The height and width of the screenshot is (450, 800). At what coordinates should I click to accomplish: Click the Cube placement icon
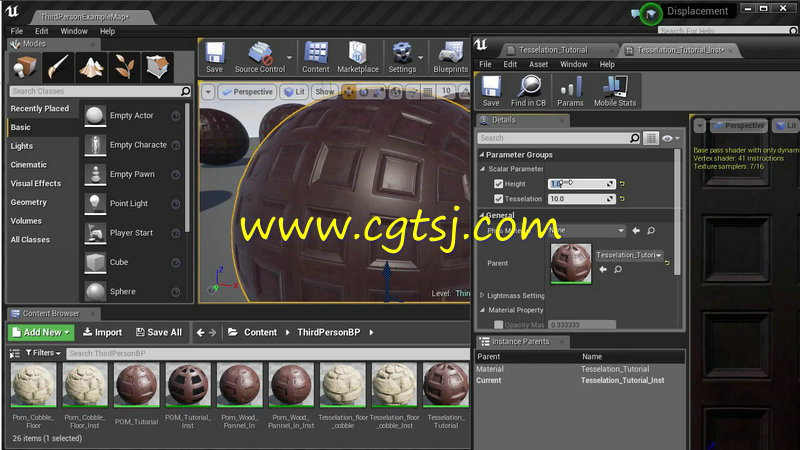95,262
